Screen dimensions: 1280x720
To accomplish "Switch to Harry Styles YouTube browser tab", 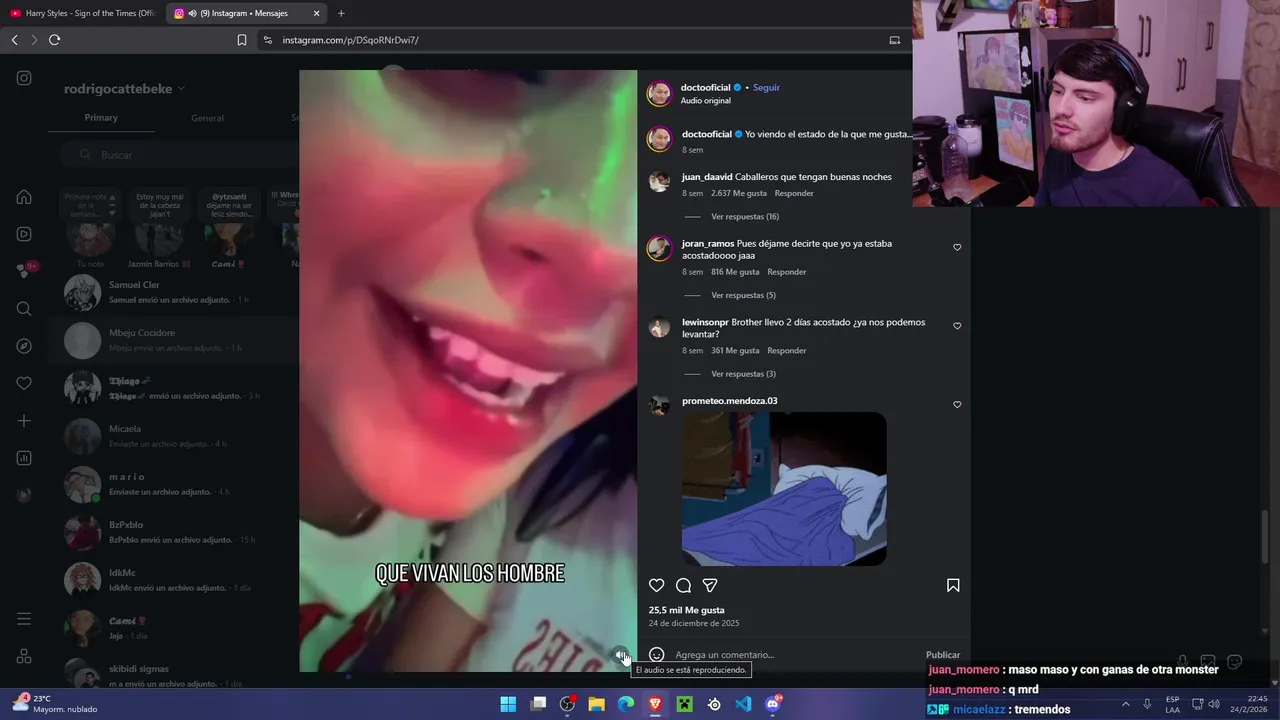I will [x=82, y=13].
